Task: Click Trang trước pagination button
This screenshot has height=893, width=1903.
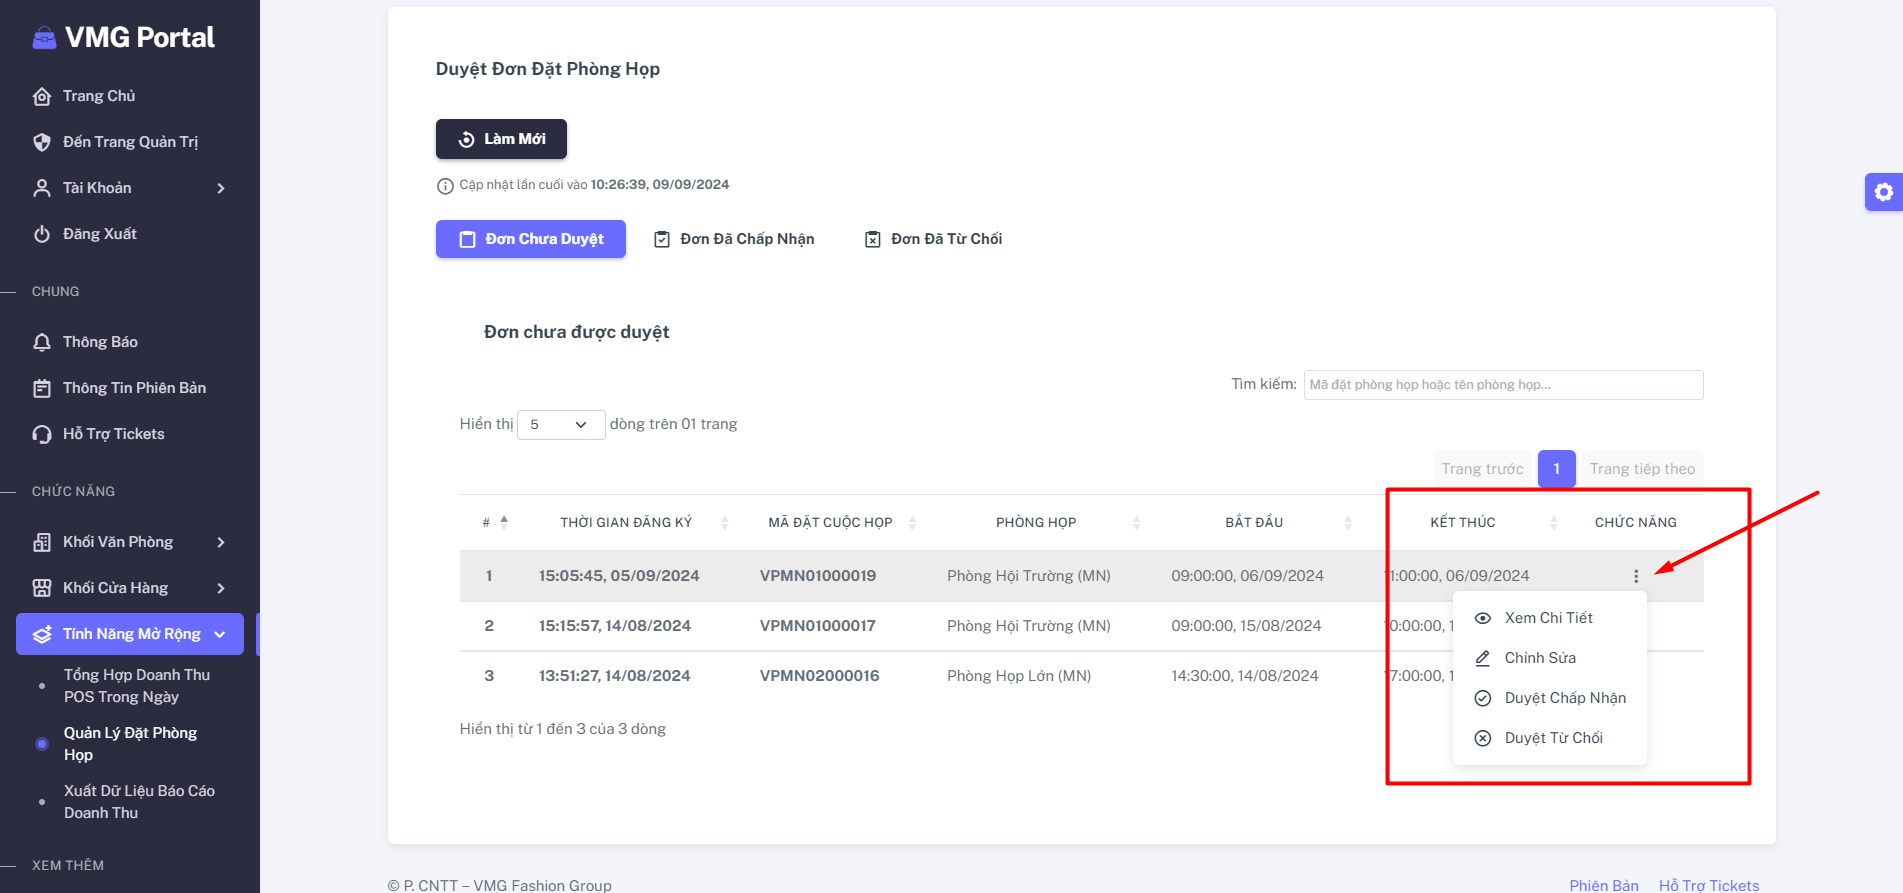Action: (x=1482, y=469)
